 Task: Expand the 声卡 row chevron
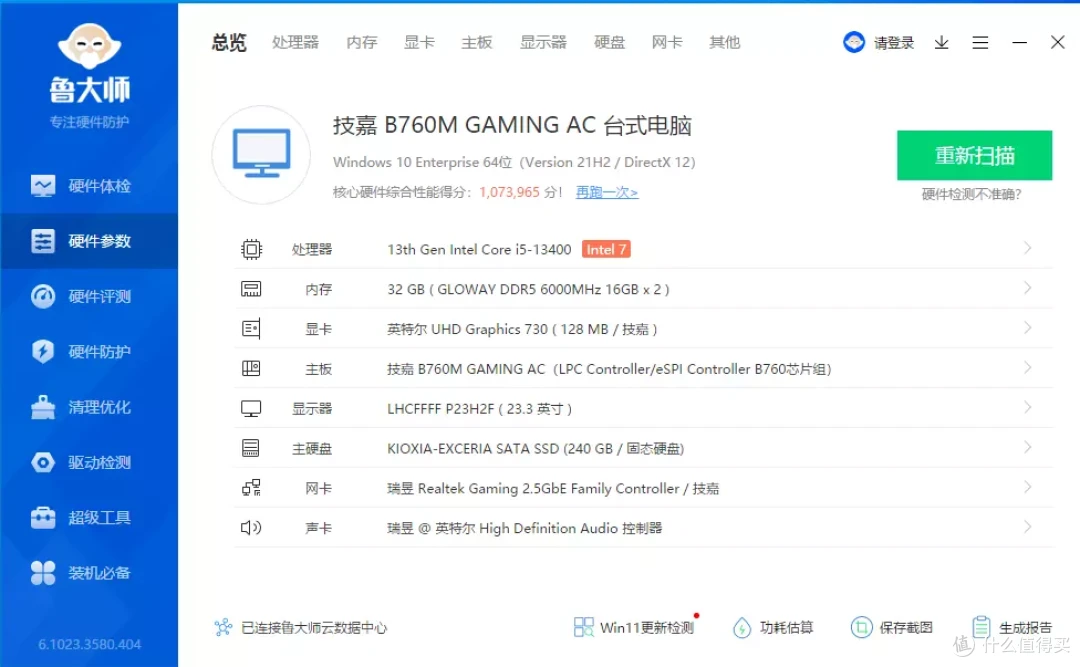click(1027, 527)
